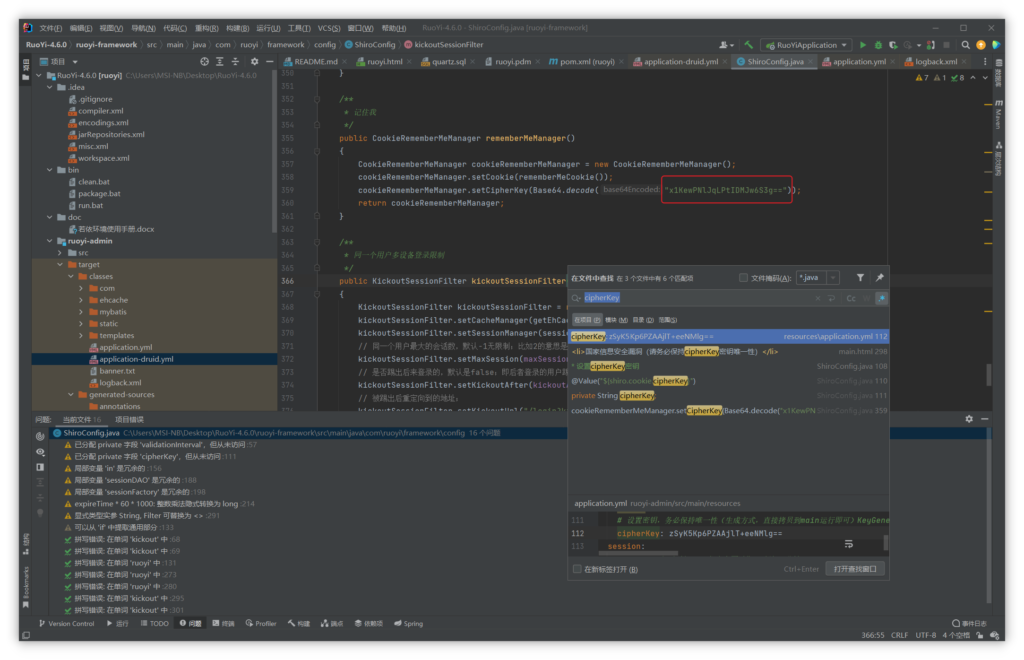The image size is (1024, 660).
Task: Toggle the Cc match-case option
Action: click(851, 298)
